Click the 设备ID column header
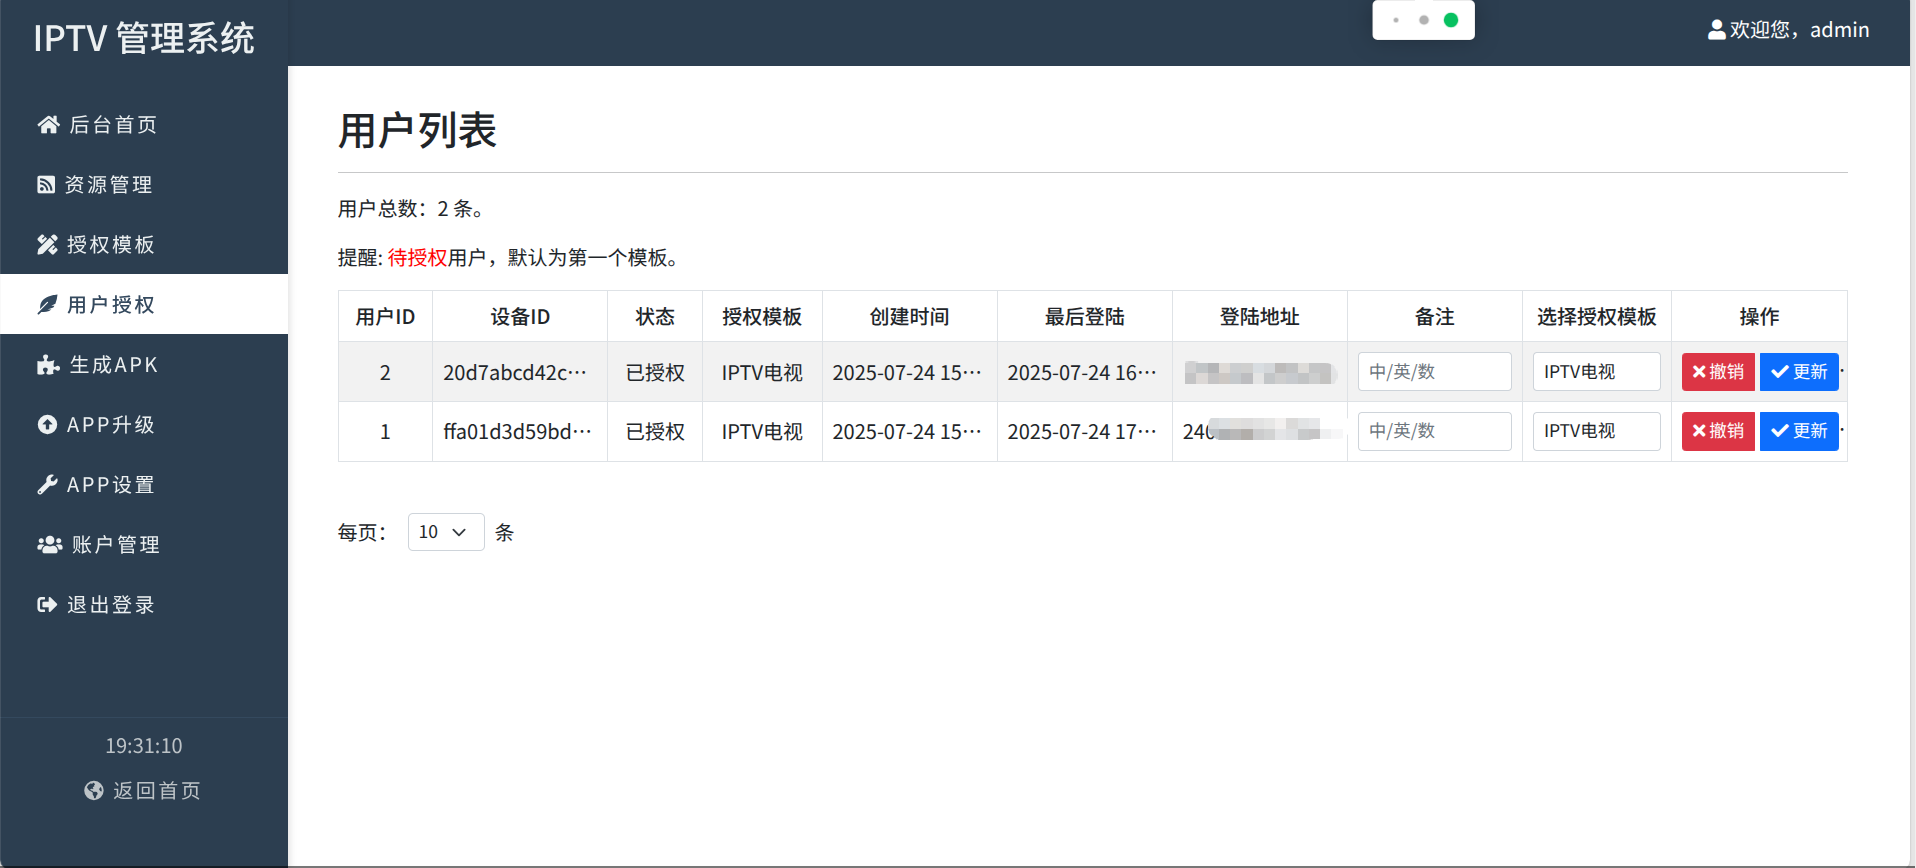Screen dimensions: 1916x868 point(520,316)
